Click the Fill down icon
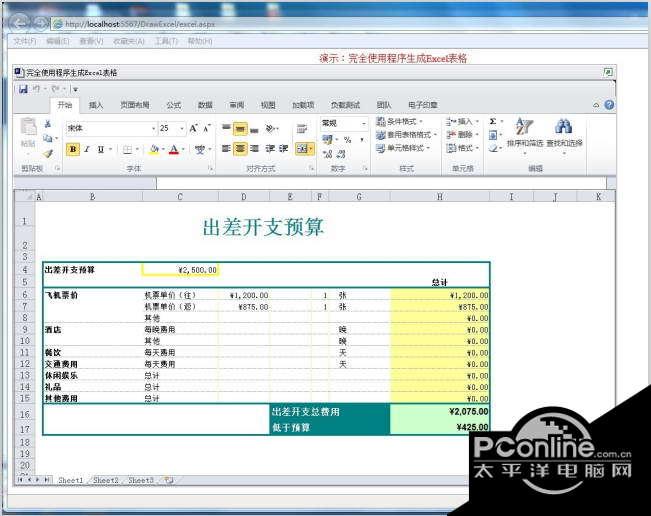Image resolution: width=651 pixels, height=516 pixels. tap(493, 135)
